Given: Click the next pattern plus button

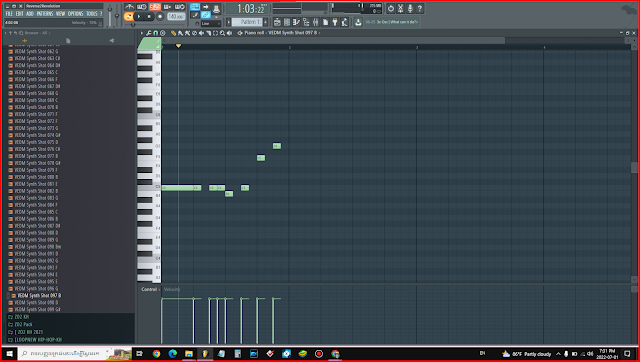Looking at the screenshot, I should (266, 22).
